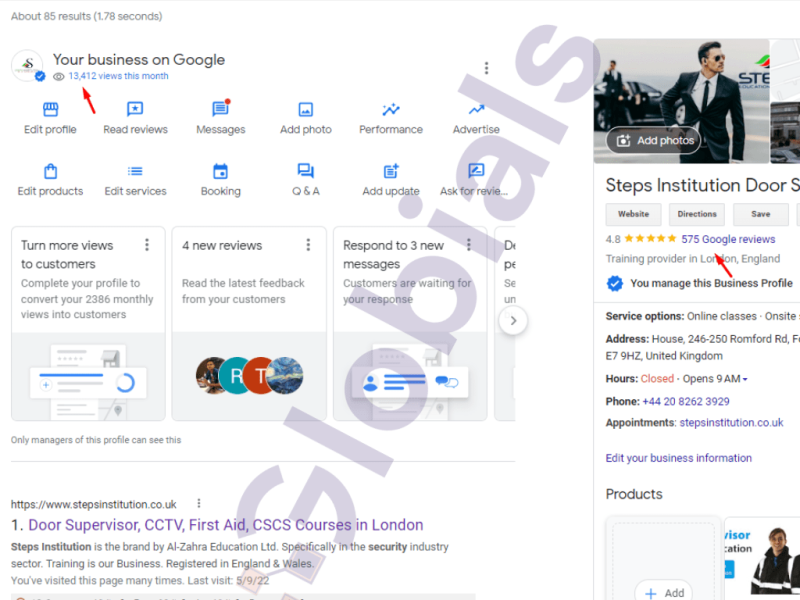This screenshot has width=800, height=600.
Task: Open the Performance insights icon
Action: [x=391, y=109]
